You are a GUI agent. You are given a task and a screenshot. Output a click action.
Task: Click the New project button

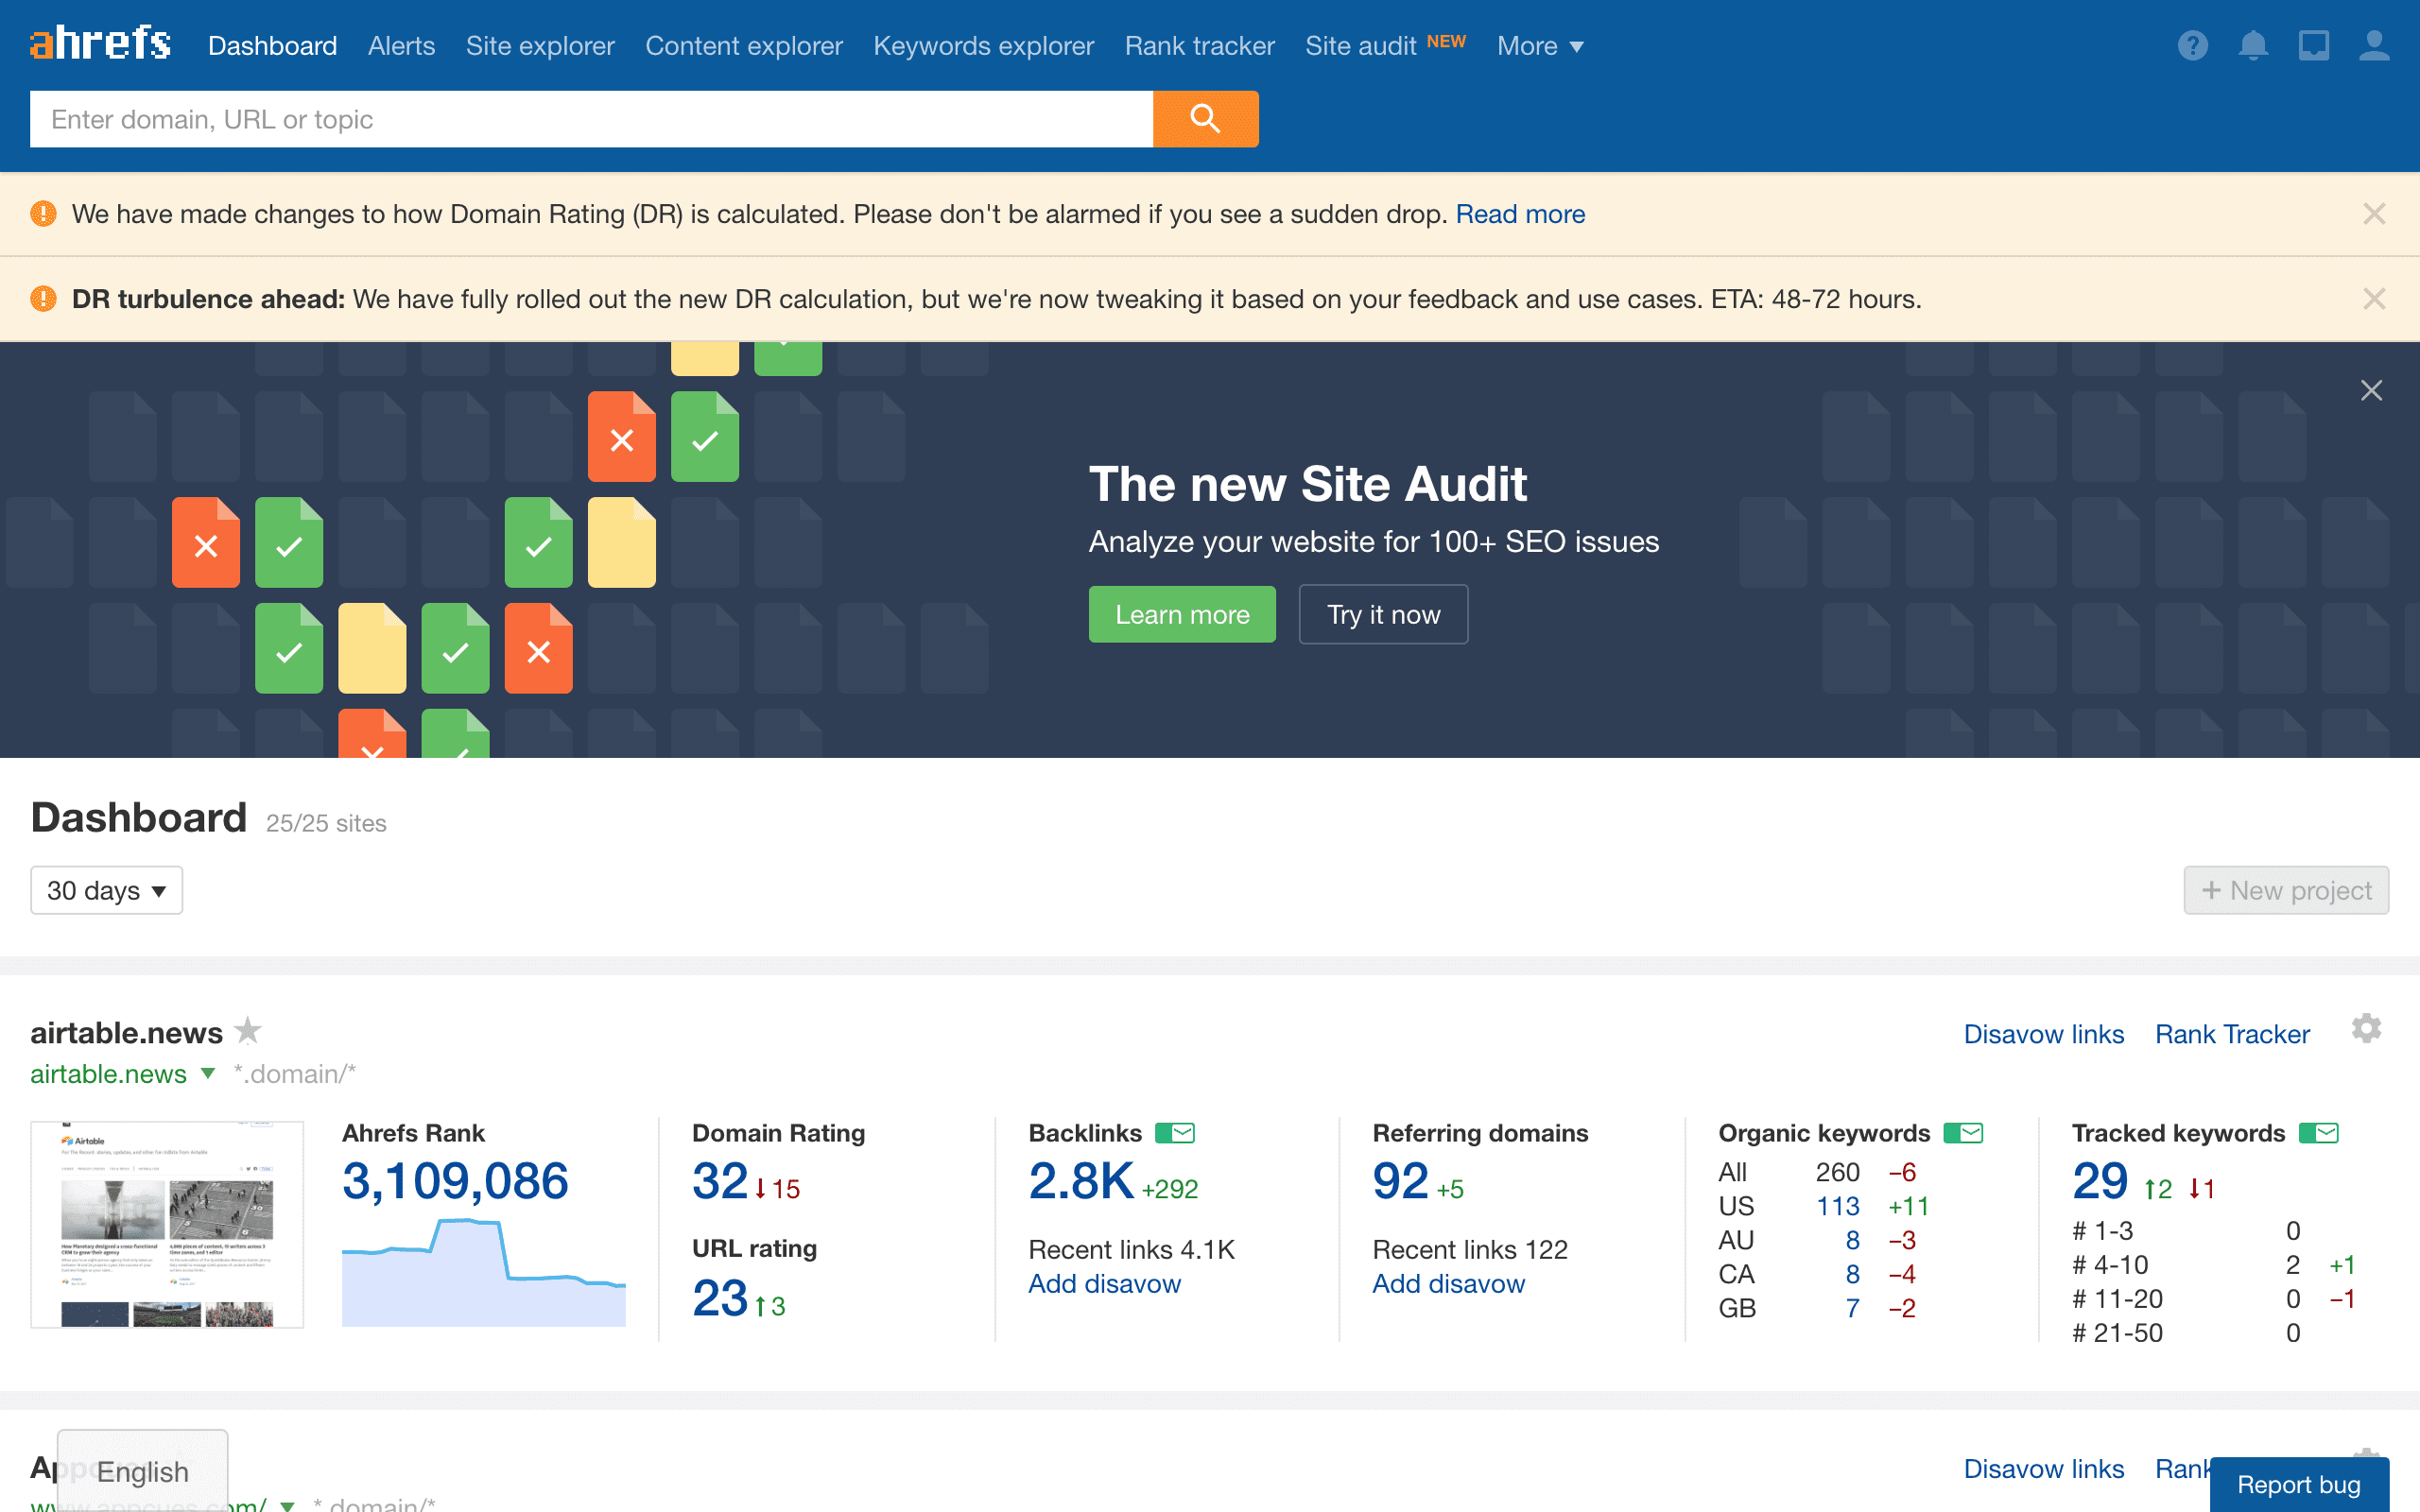point(2286,890)
